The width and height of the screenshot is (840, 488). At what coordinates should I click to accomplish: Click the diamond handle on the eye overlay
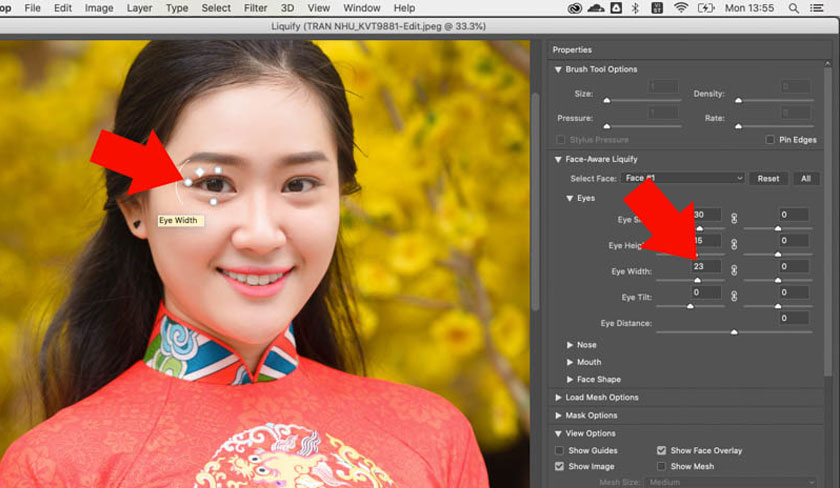tap(200, 171)
